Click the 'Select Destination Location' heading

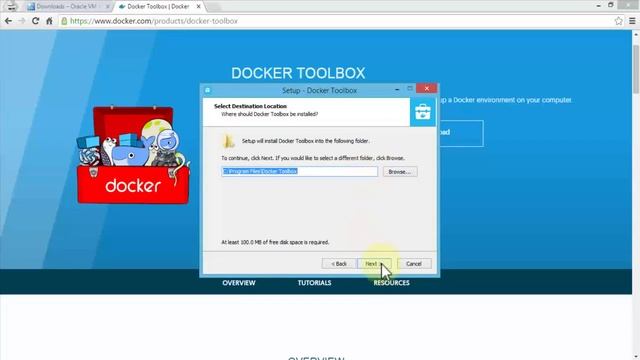250,106
